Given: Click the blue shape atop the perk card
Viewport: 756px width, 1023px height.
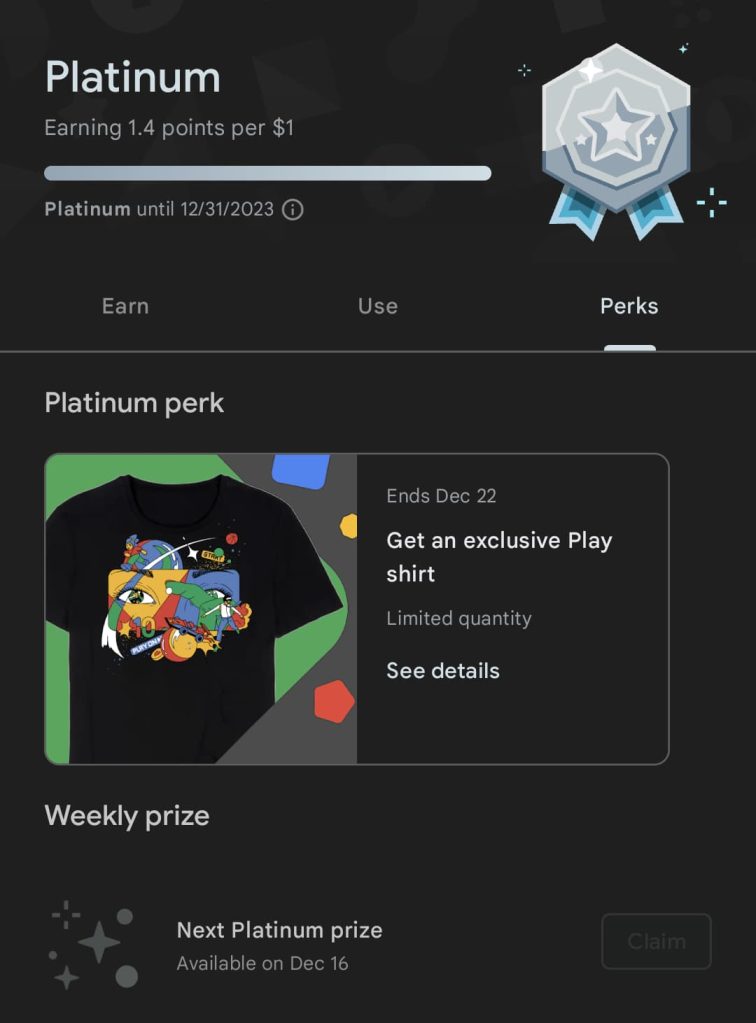Looking at the screenshot, I should 301,470.
